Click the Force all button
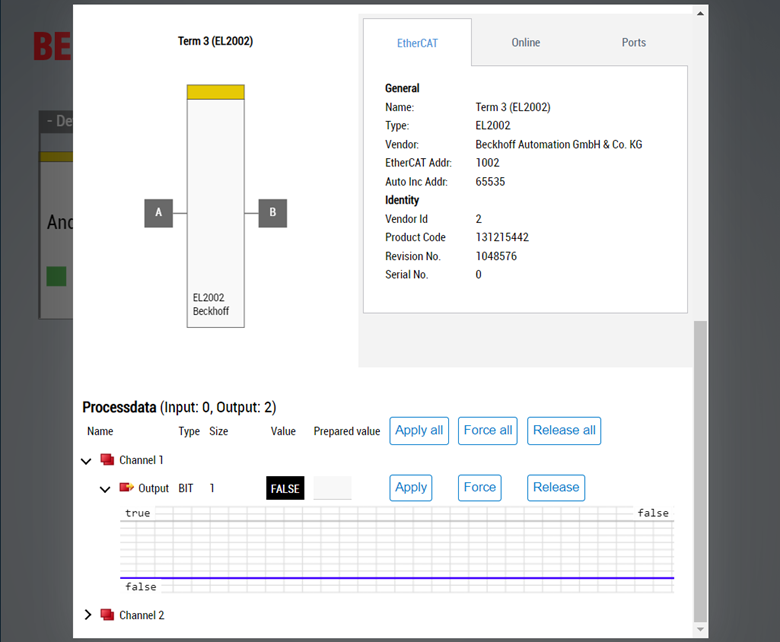The height and width of the screenshot is (642, 780). tap(488, 431)
